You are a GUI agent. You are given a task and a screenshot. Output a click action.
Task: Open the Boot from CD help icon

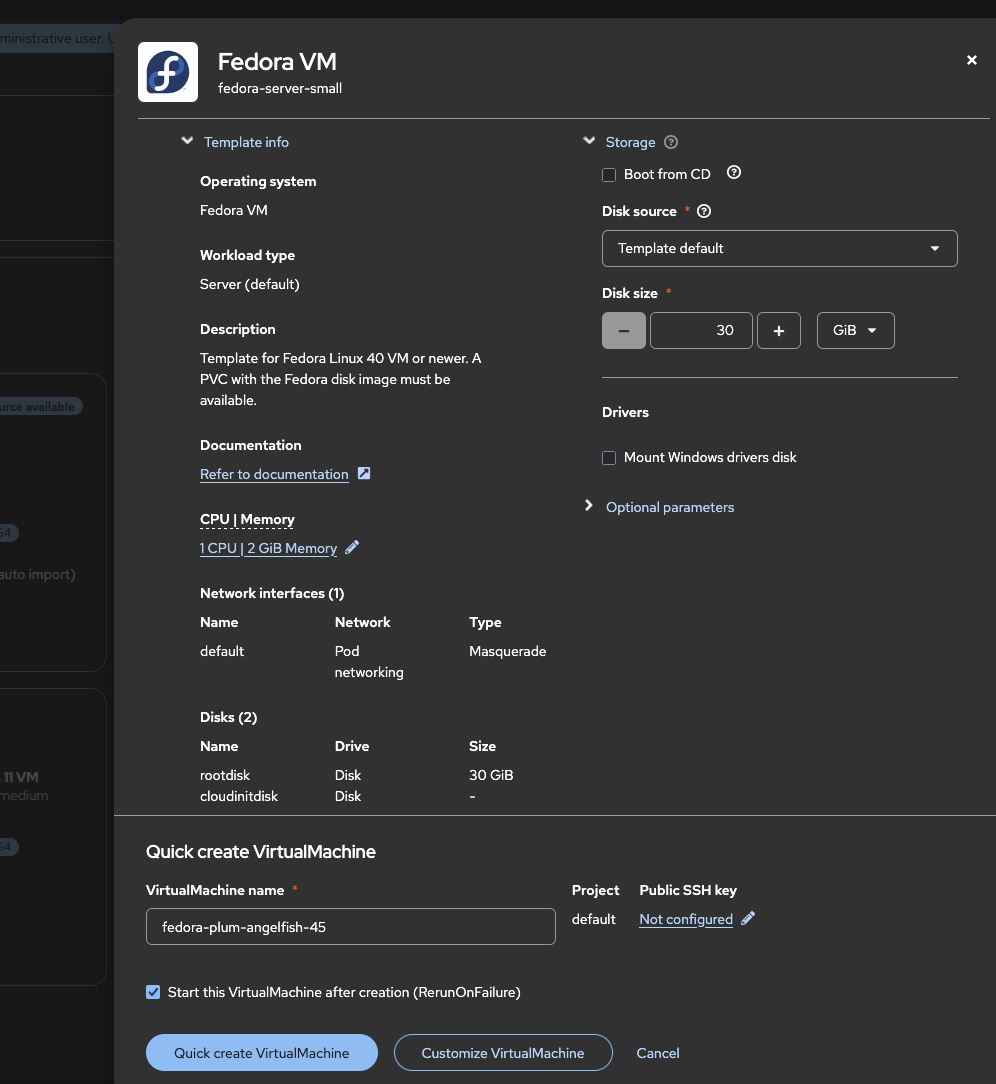734,173
